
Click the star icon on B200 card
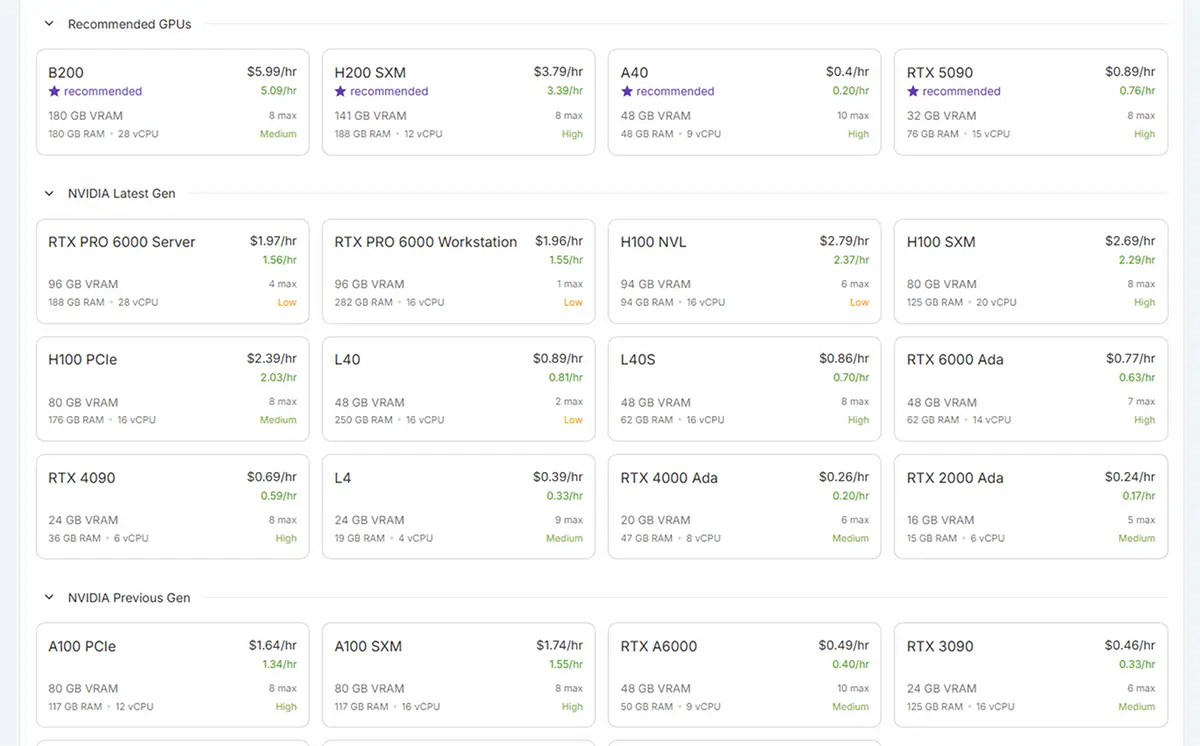[55, 91]
